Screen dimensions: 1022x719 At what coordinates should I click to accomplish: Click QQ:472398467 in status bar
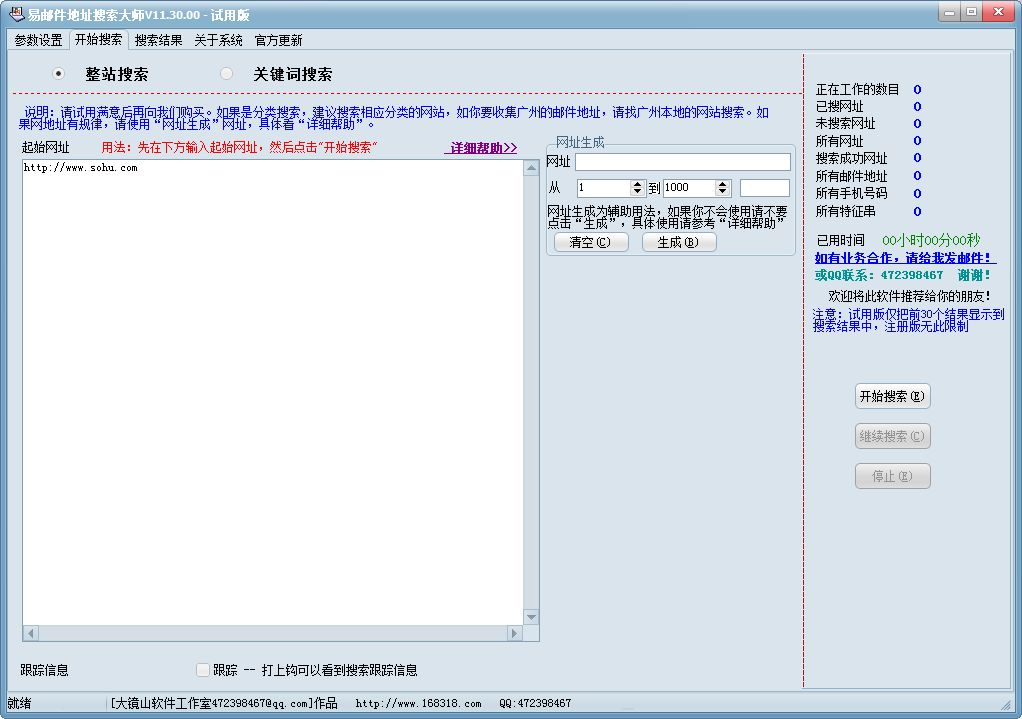click(x=535, y=703)
